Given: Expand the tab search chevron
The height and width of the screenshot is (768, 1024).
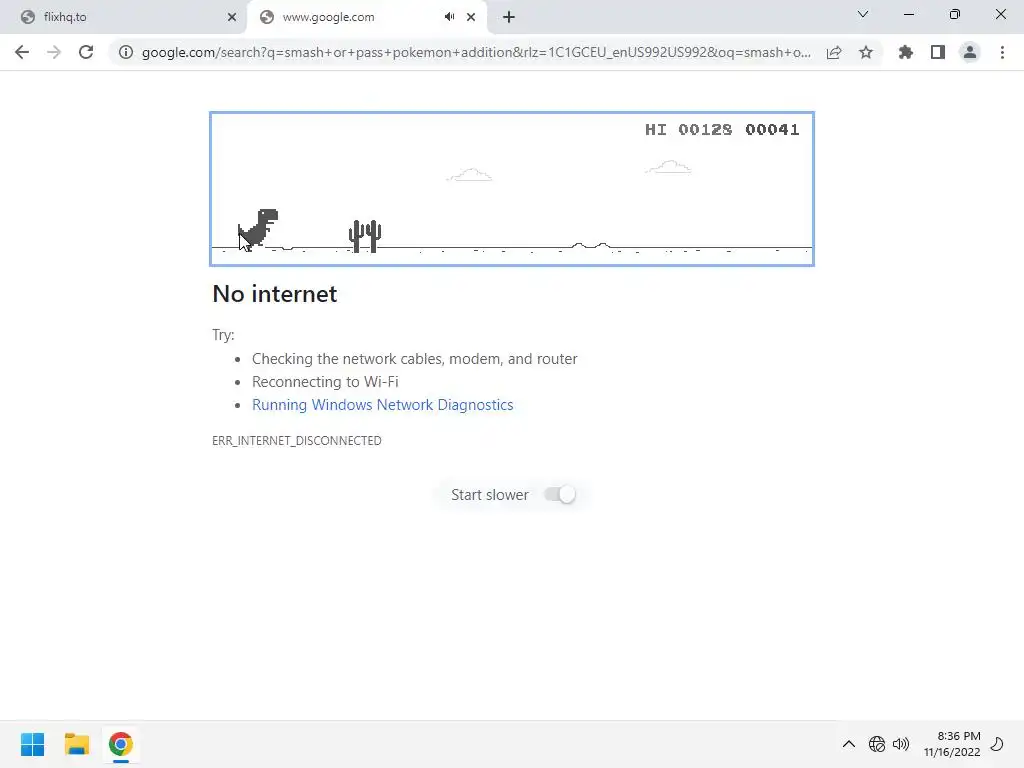Looking at the screenshot, I should point(863,14).
